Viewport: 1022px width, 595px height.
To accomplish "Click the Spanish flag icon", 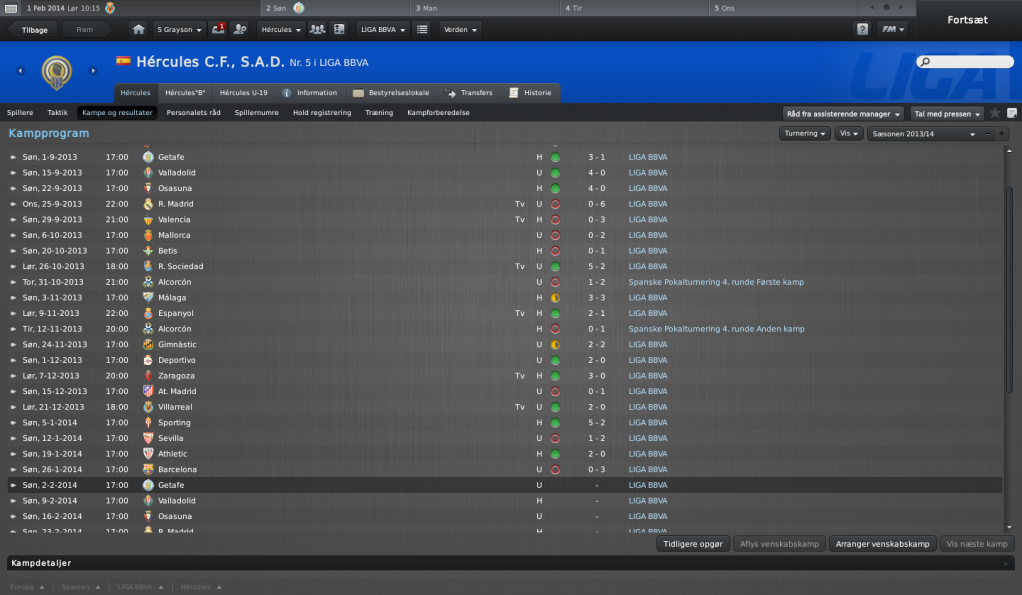I will [123, 61].
